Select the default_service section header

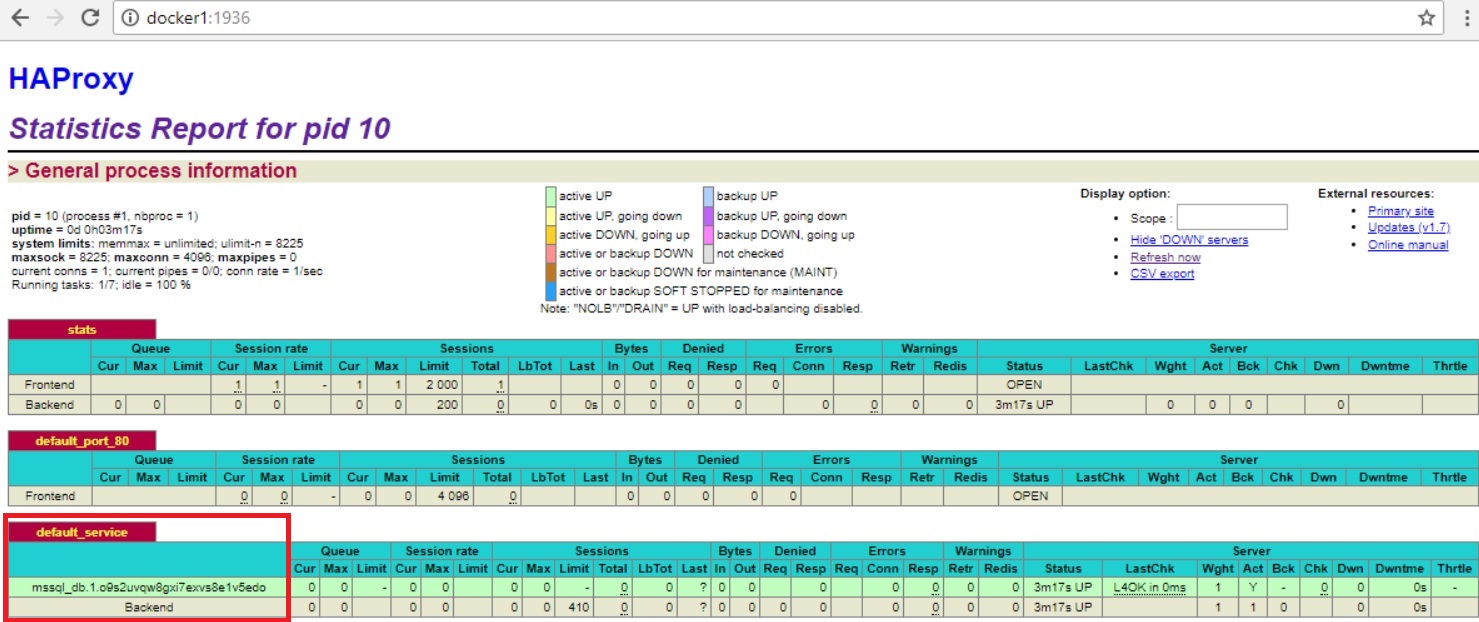click(82, 532)
